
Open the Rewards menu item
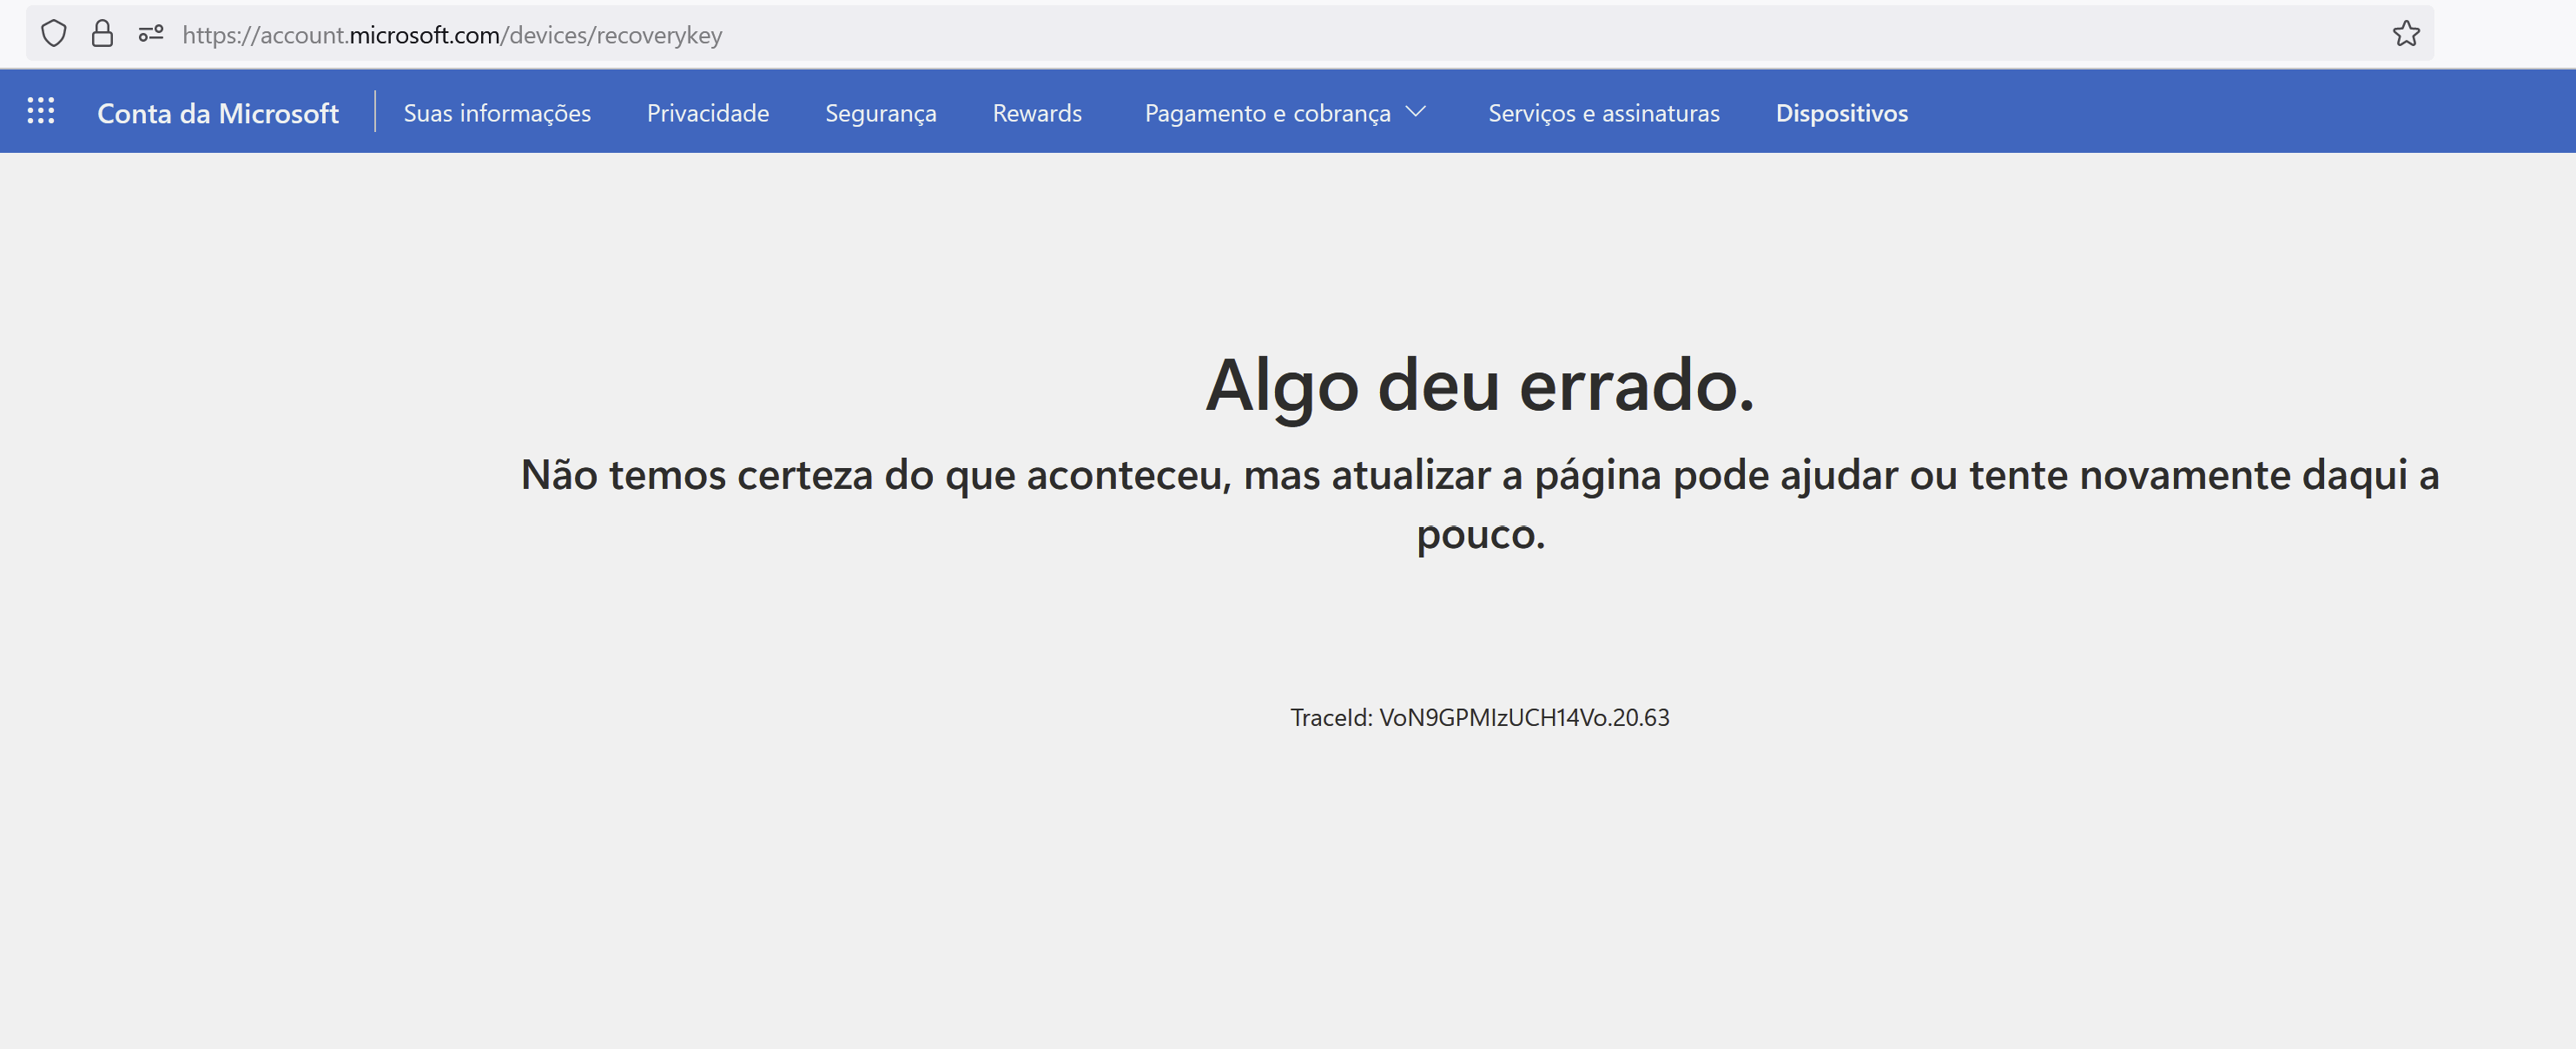click(1037, 113)
